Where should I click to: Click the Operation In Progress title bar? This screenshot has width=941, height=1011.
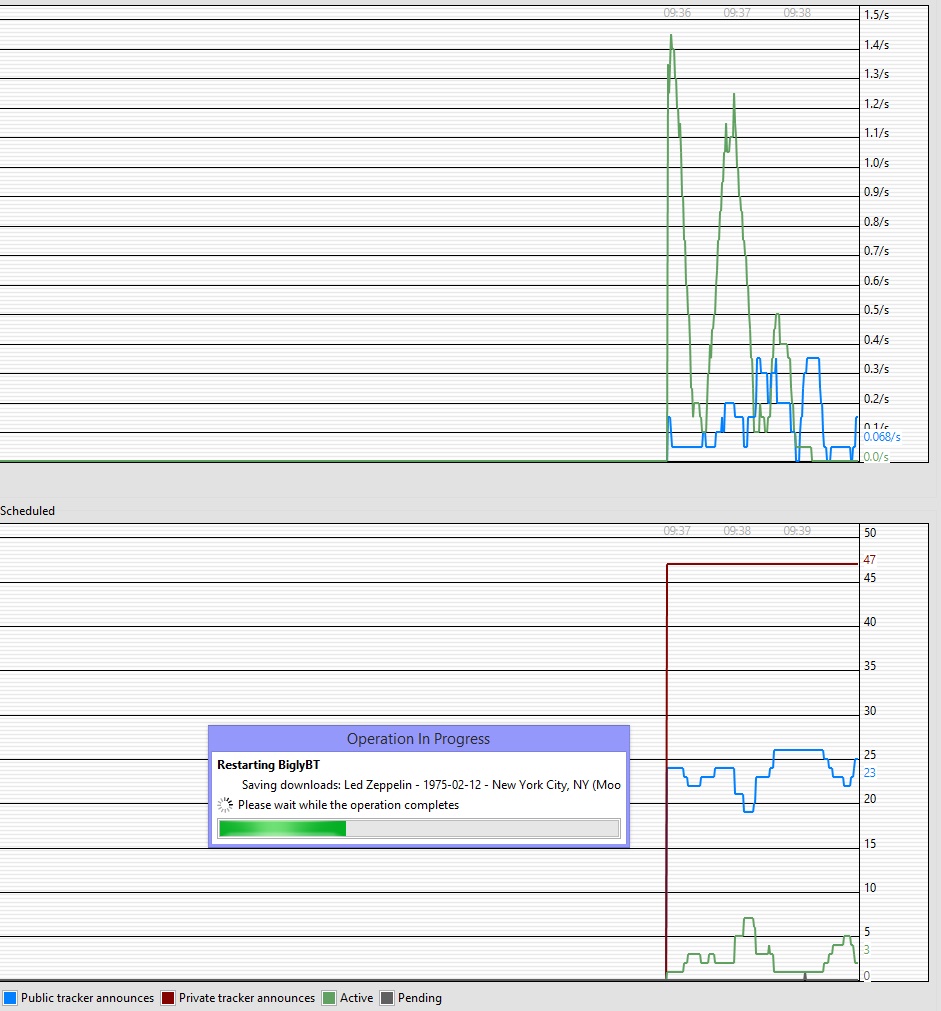click(418, 738)
